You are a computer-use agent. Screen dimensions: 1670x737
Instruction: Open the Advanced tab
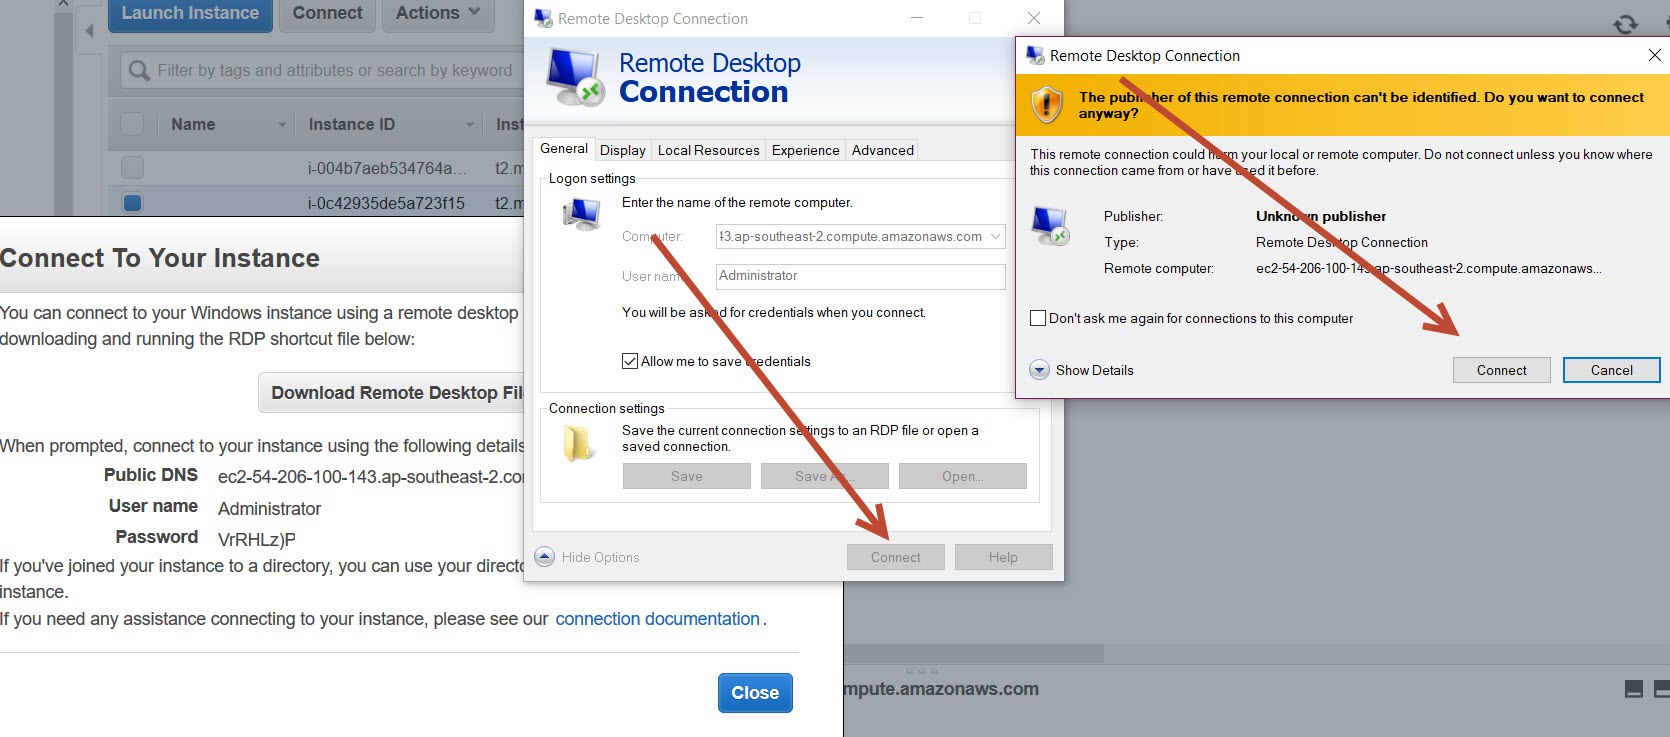tap(882, 150)
